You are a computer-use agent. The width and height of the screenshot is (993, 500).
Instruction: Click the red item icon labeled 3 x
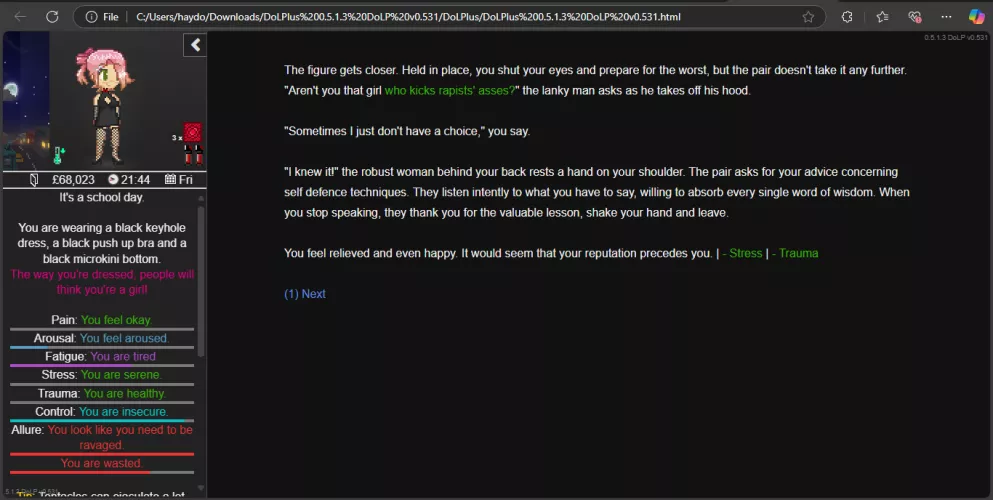point(193,134)
